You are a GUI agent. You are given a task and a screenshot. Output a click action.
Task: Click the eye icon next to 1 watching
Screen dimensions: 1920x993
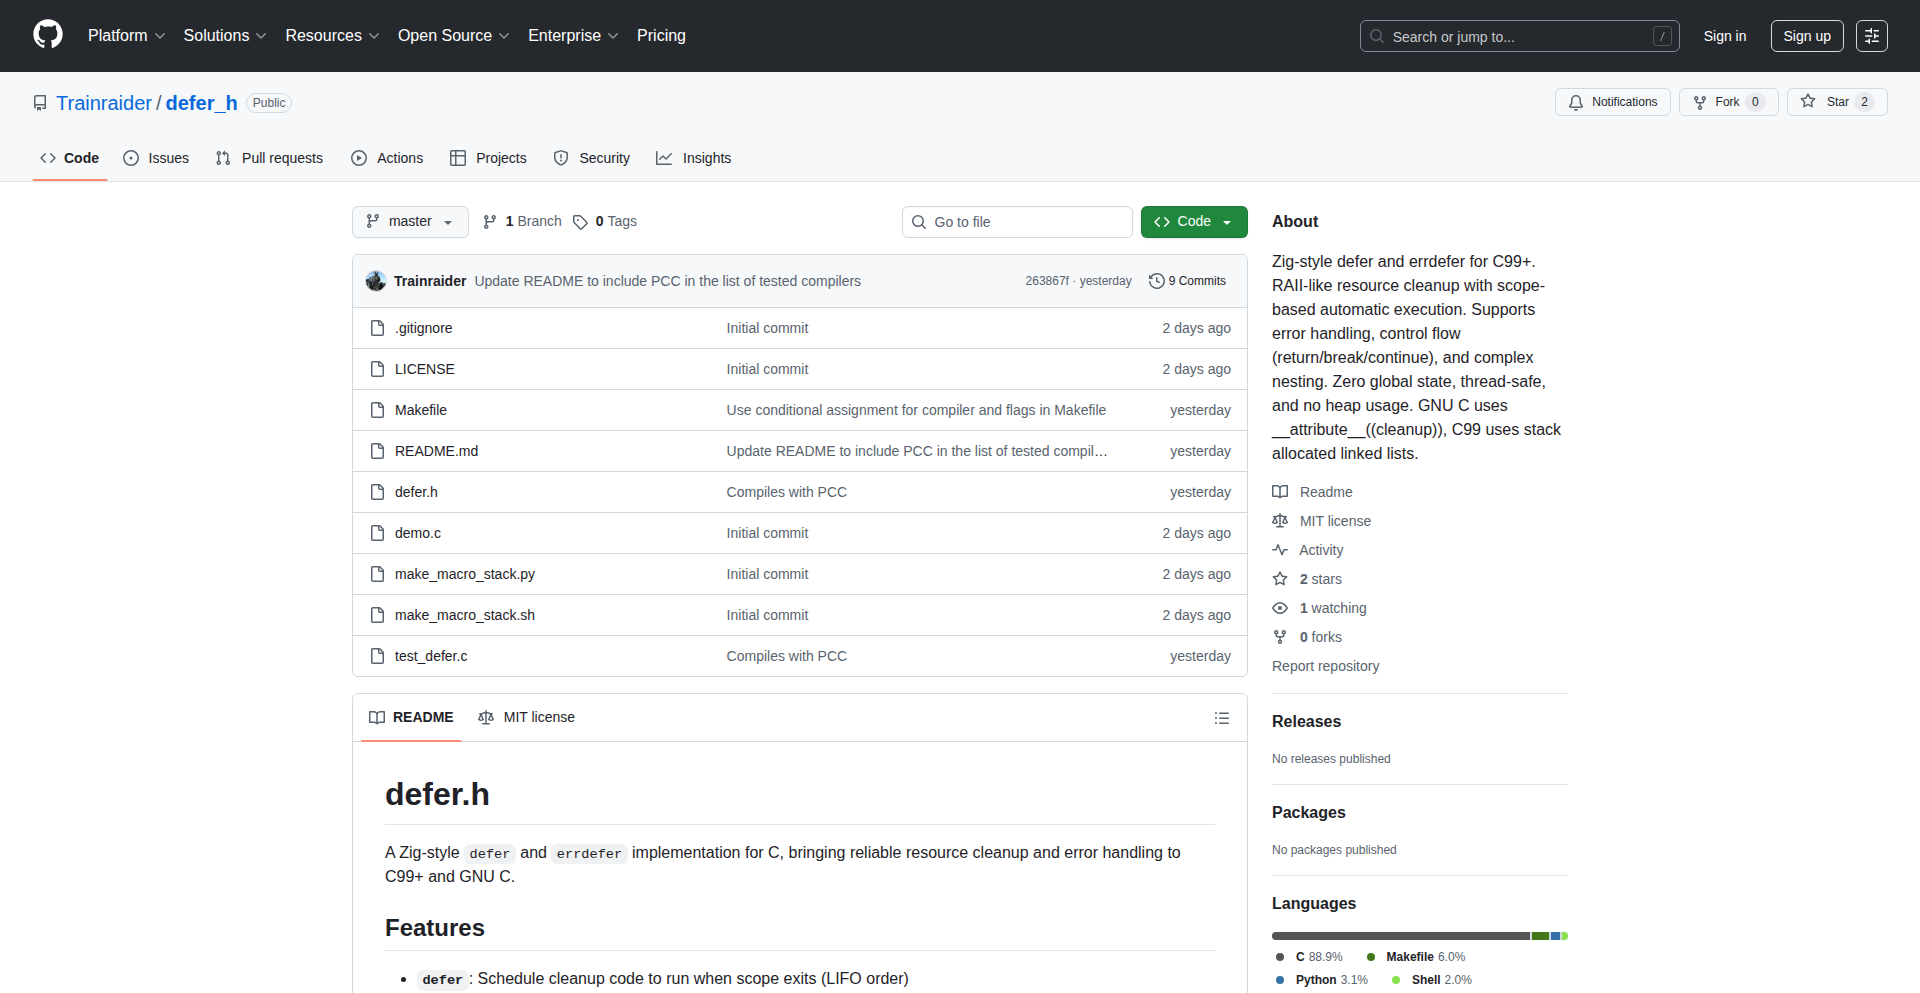pos(1280,608)
